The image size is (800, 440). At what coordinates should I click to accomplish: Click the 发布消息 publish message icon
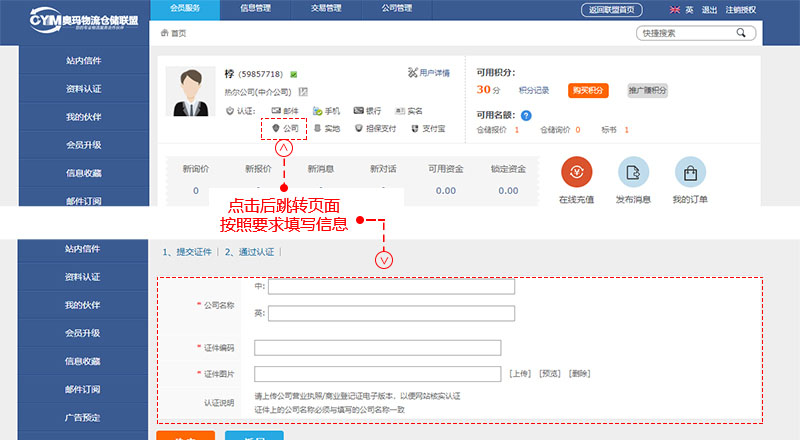pyautogui.click(x=634, y=173)
